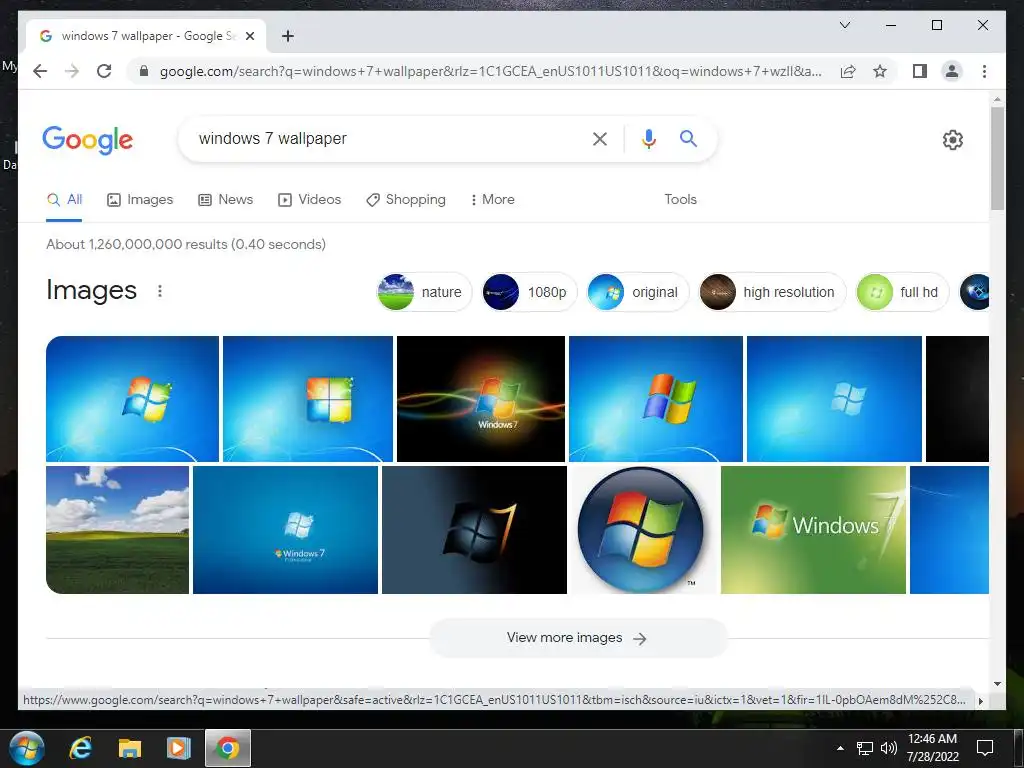The height and width of the screenshot is (768, 1024).
Task: Open the volume speaker tray icon
Action: pos(888,748)
